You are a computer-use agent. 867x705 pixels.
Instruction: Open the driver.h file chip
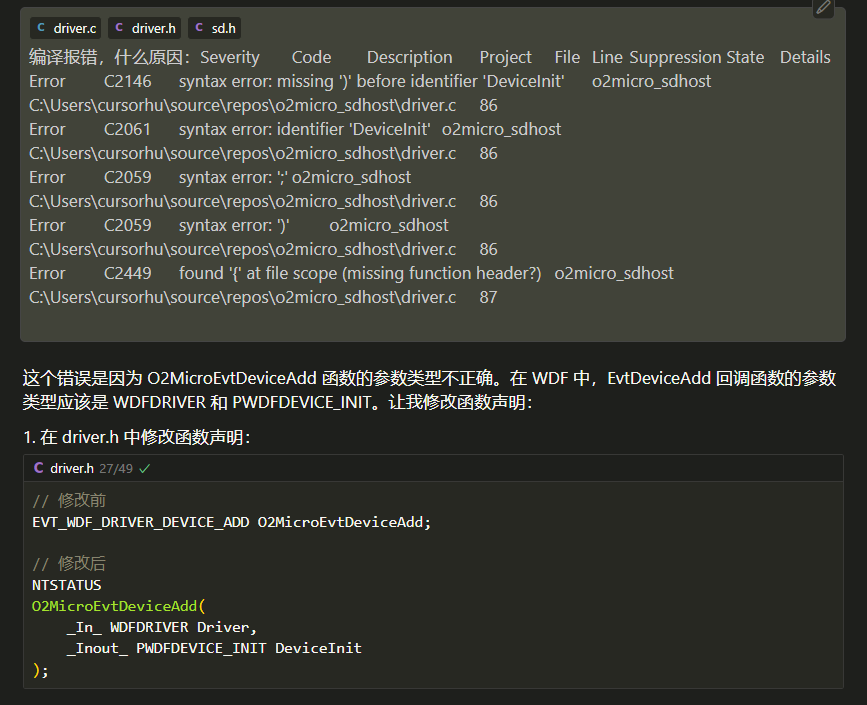coord(144,28)
